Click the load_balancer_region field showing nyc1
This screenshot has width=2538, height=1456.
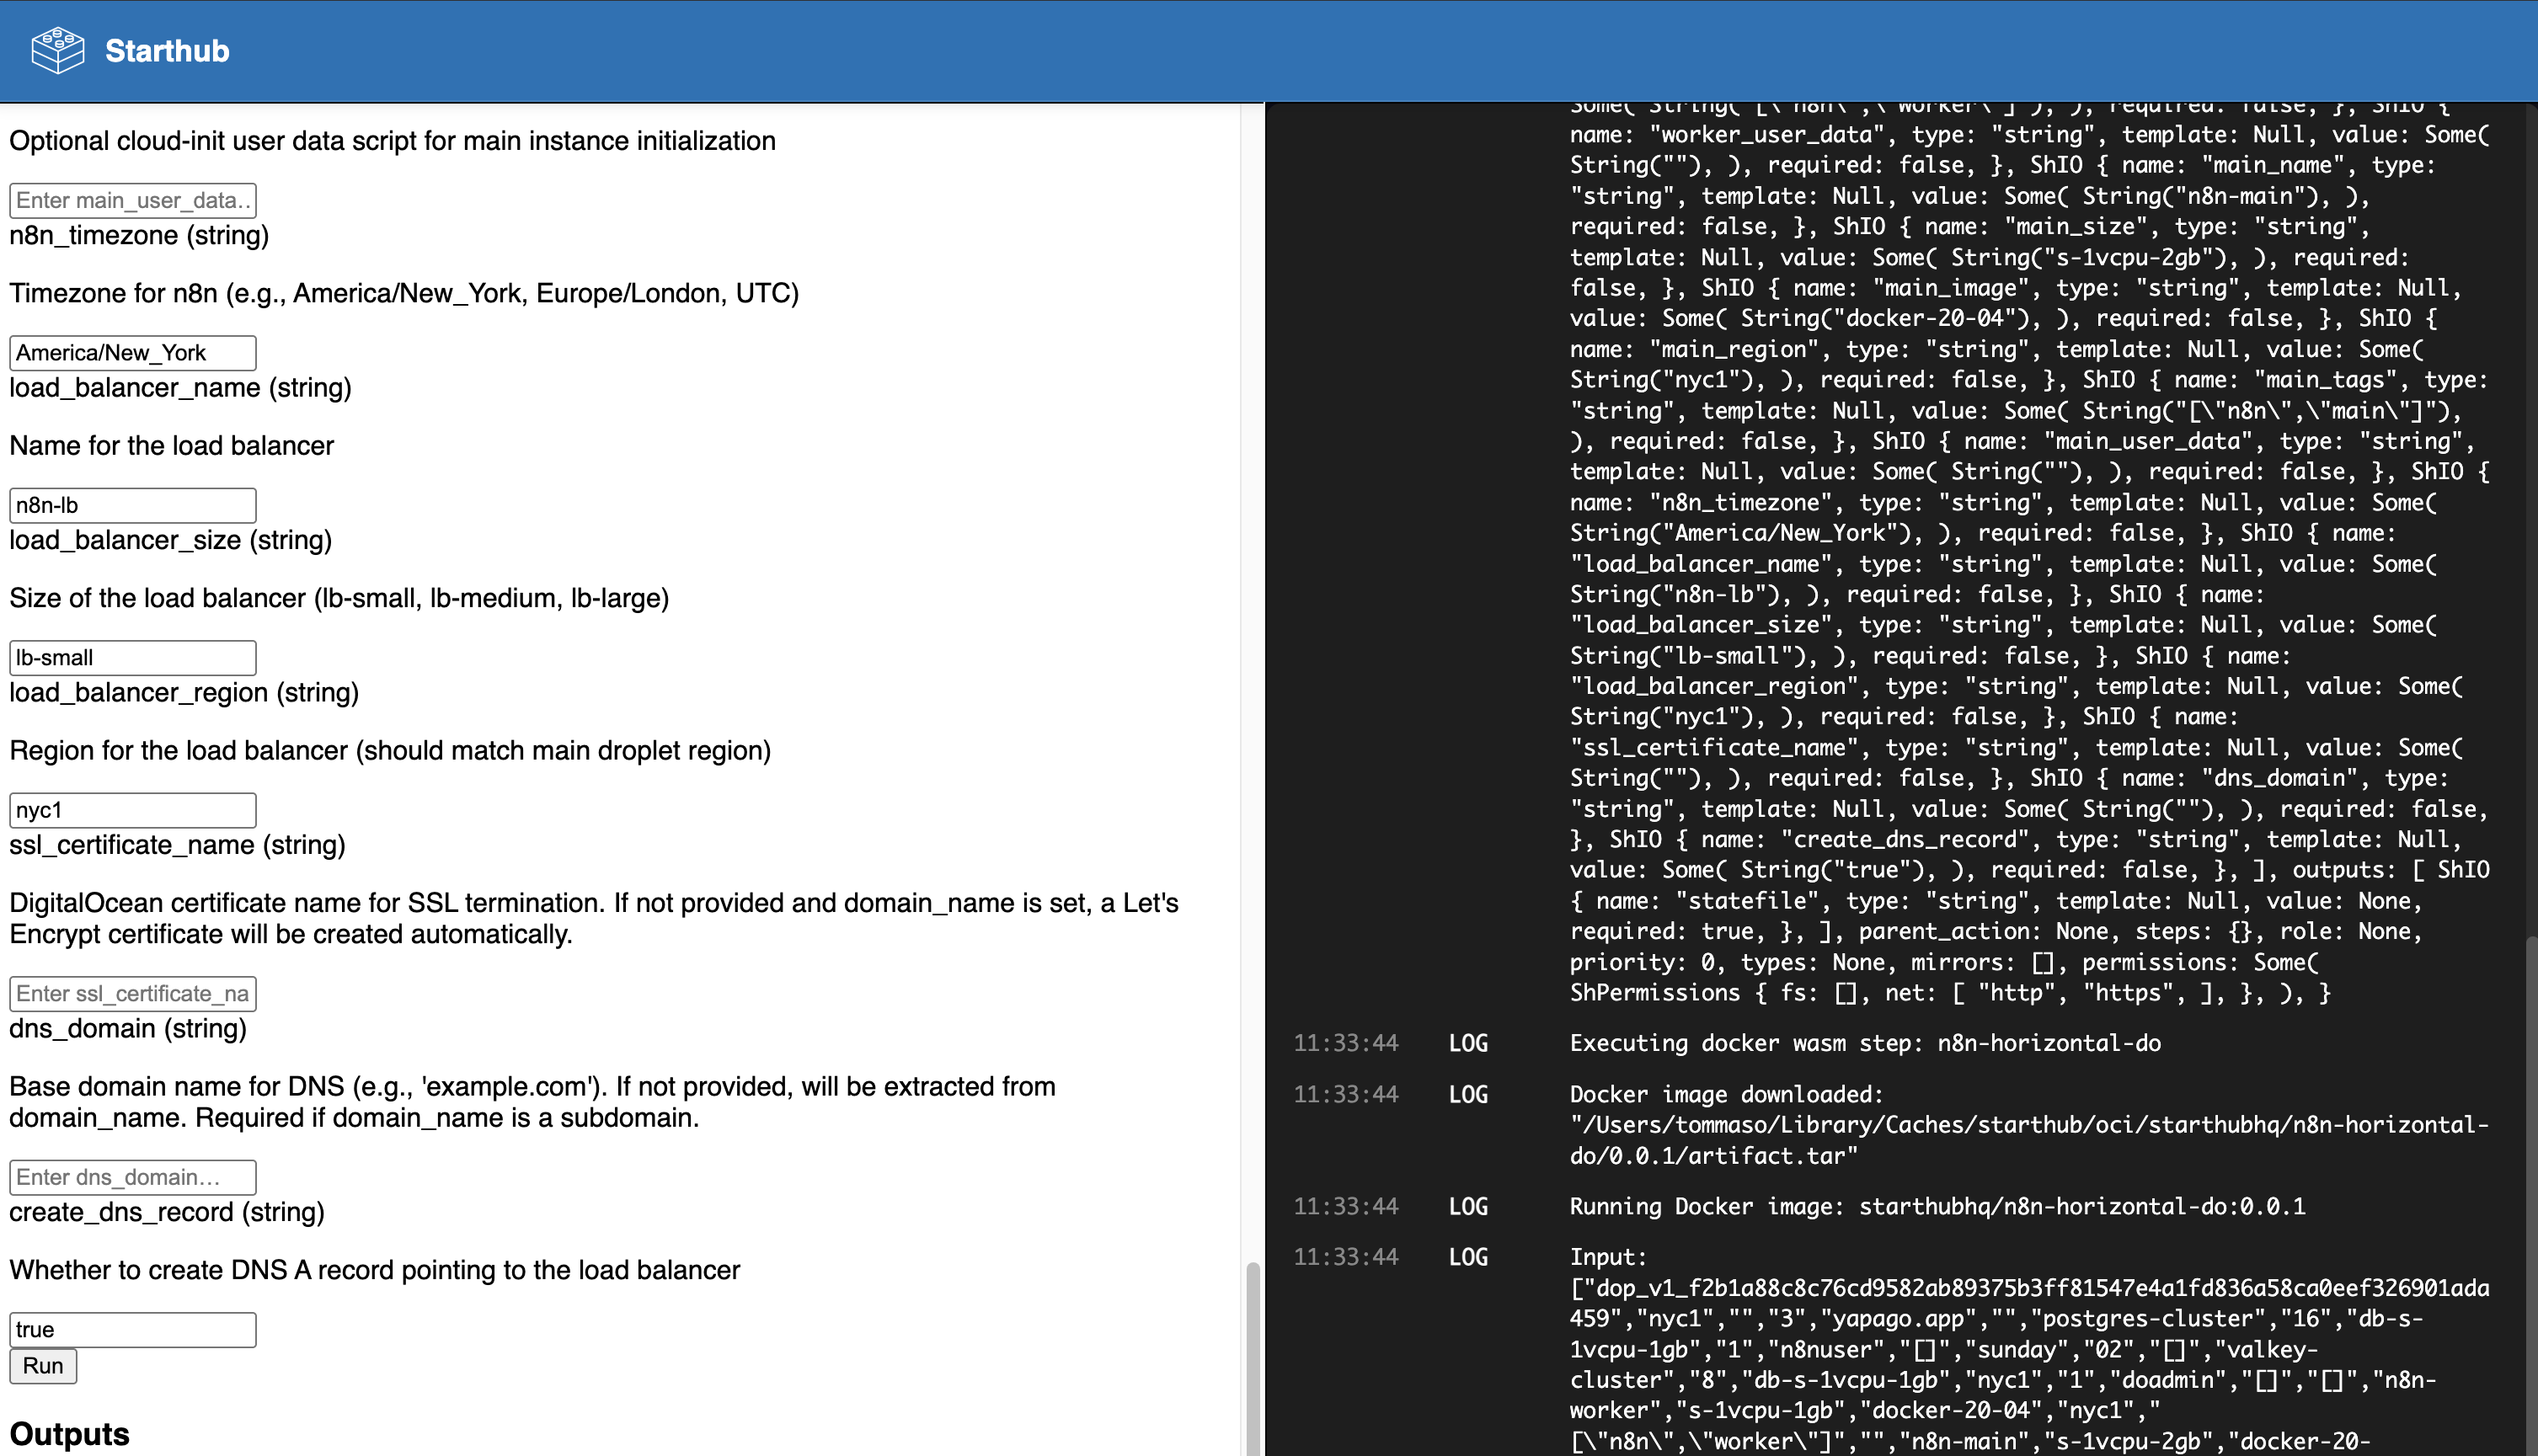coord(132,809)
